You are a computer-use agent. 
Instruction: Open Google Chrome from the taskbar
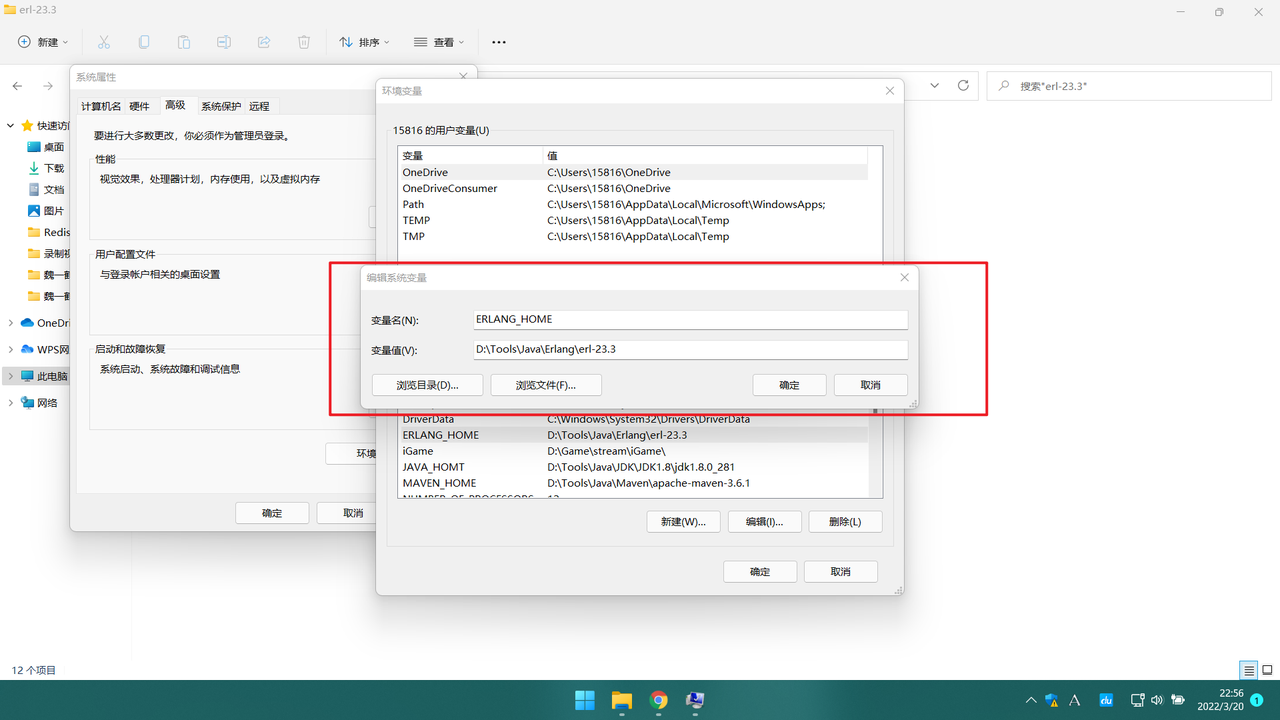coord(658,700)
